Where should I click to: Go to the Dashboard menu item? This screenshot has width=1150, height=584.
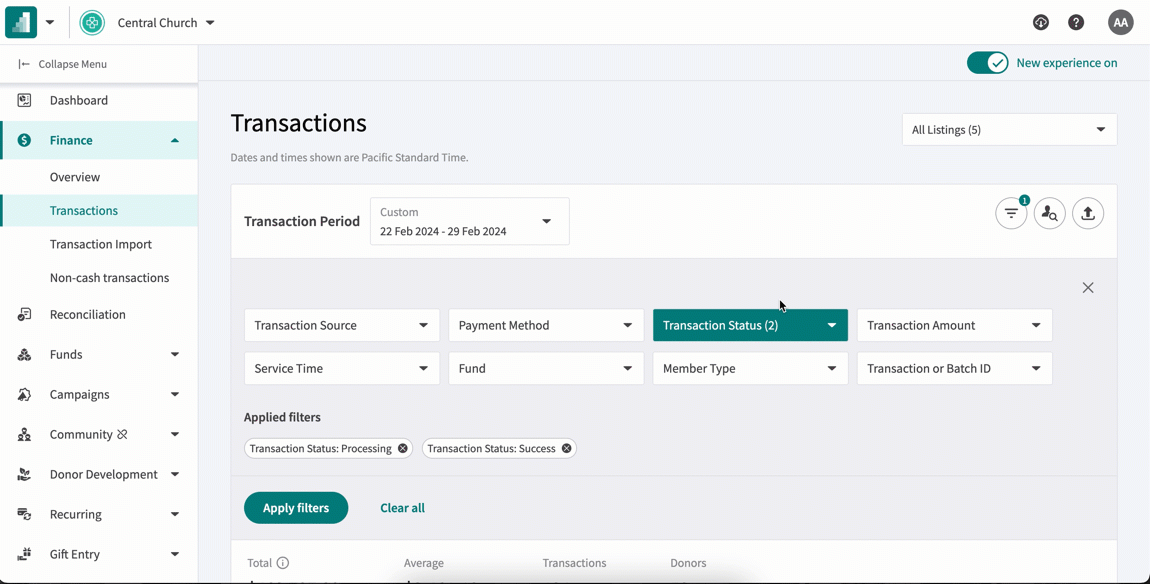(79, 100)
